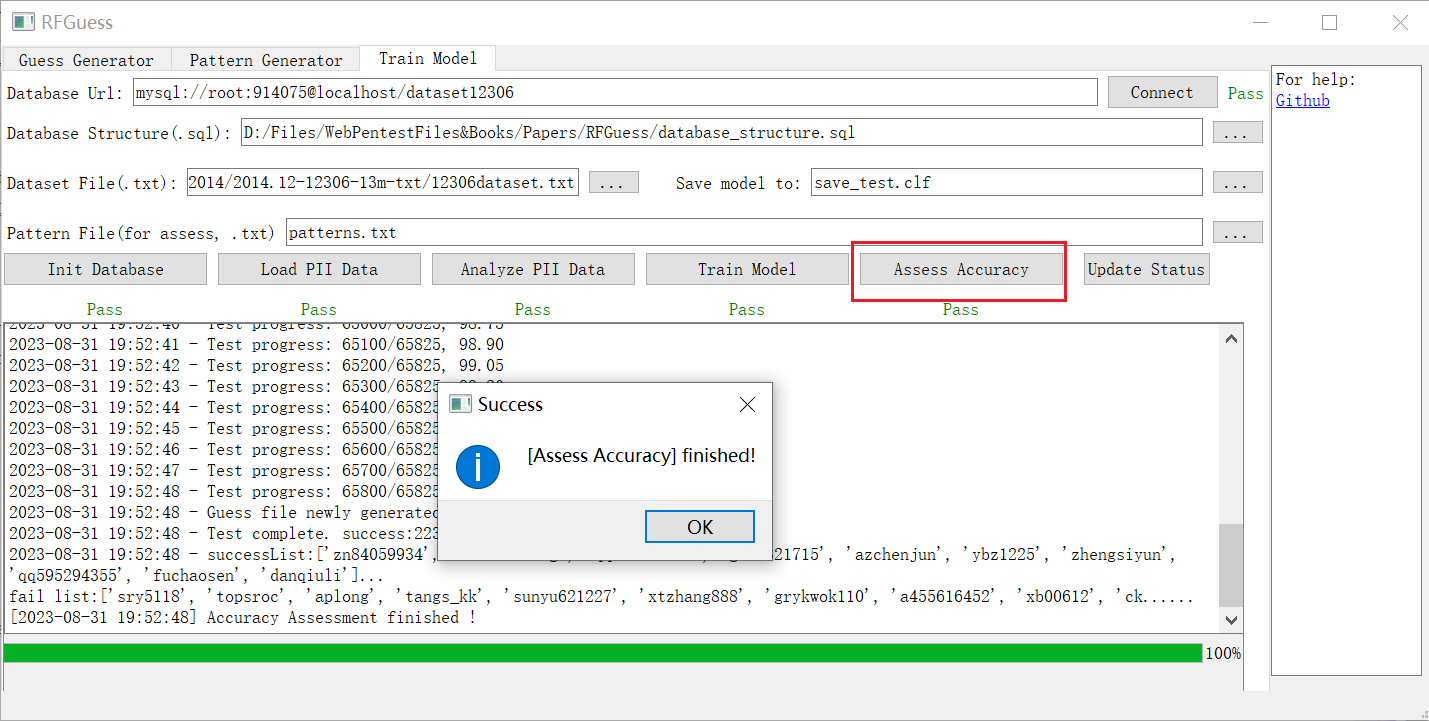Click the Pass status under Assess Accuracy
Screen dimensions: 1429x721
(x=961, y=310)
